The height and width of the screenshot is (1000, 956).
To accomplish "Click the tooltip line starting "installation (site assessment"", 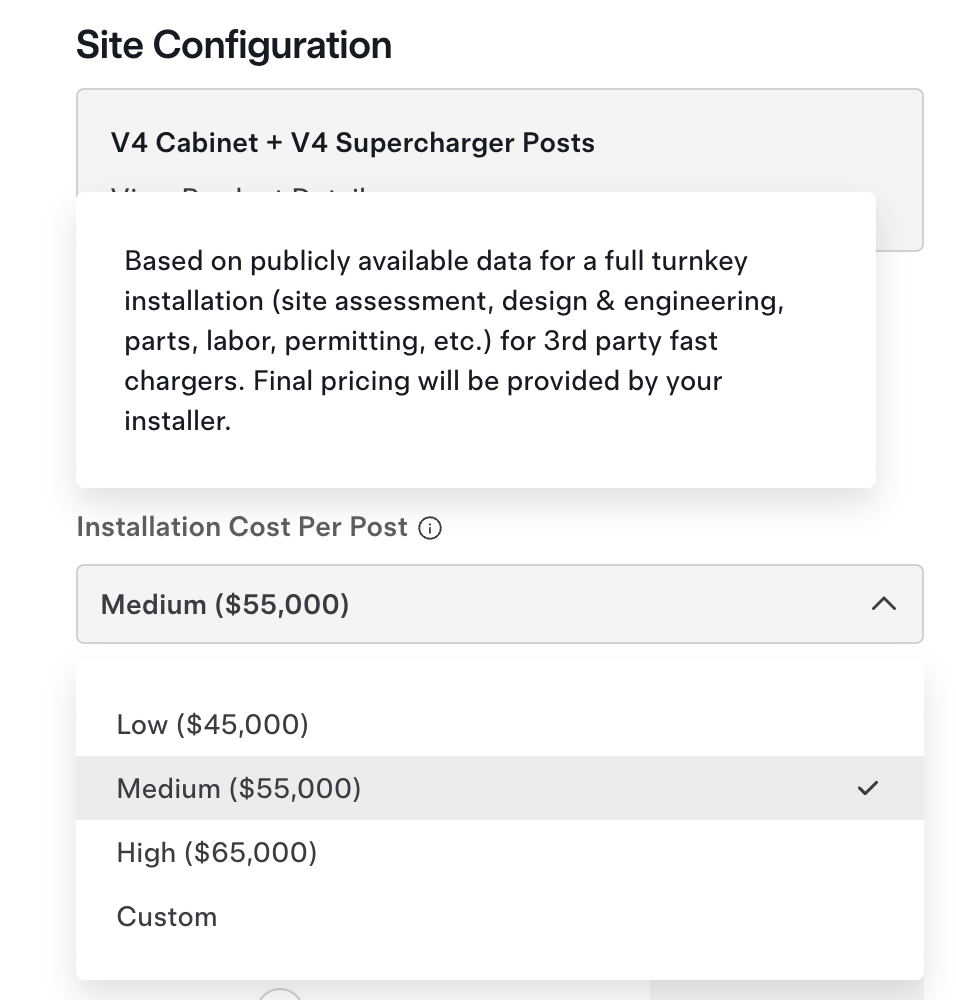I will [454, 301].
